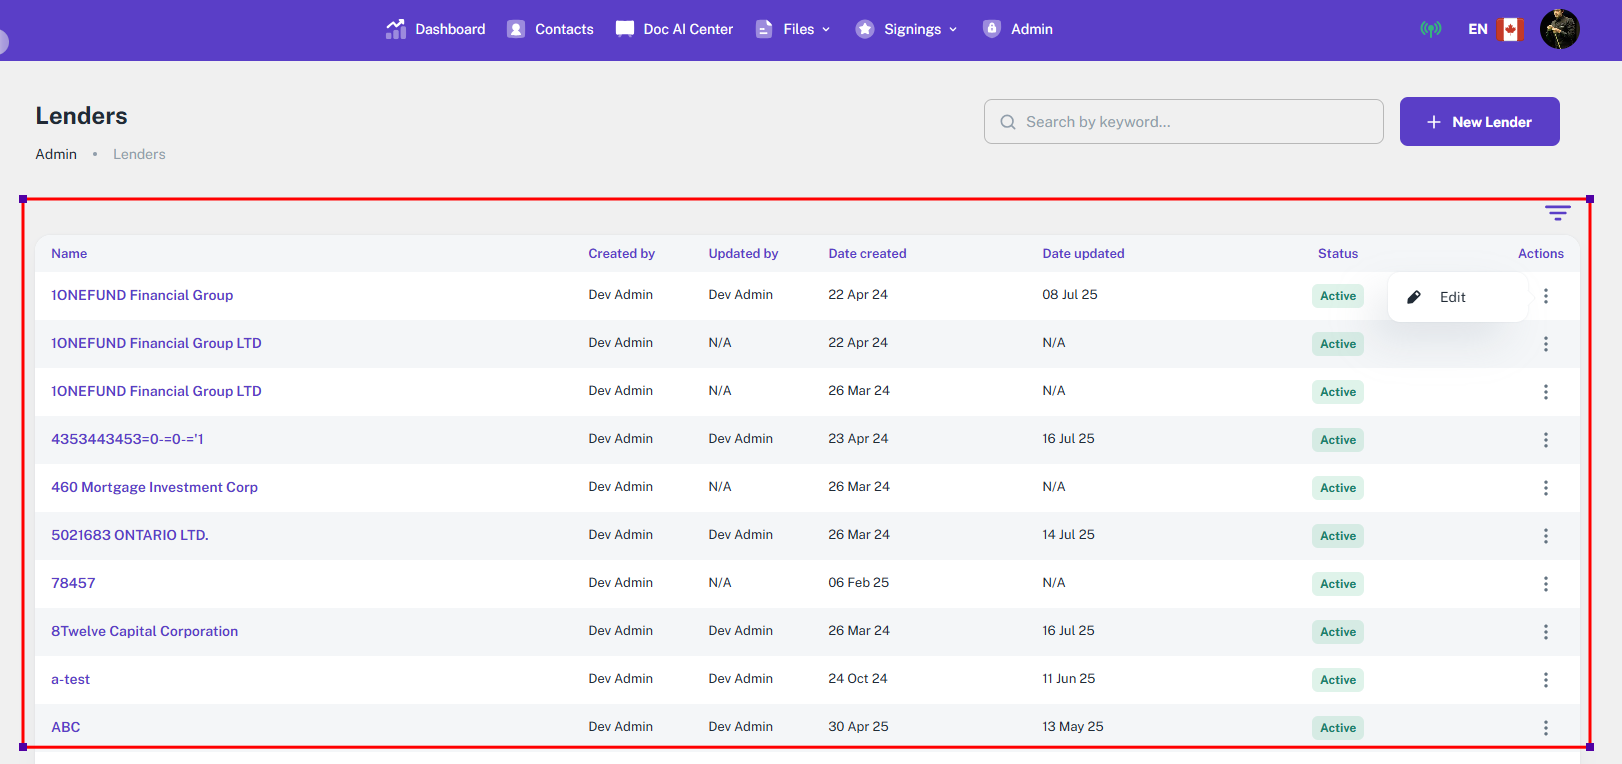Open the Doc AI Center page
Screen dimensions: 1622x764
tap(675, 29)
